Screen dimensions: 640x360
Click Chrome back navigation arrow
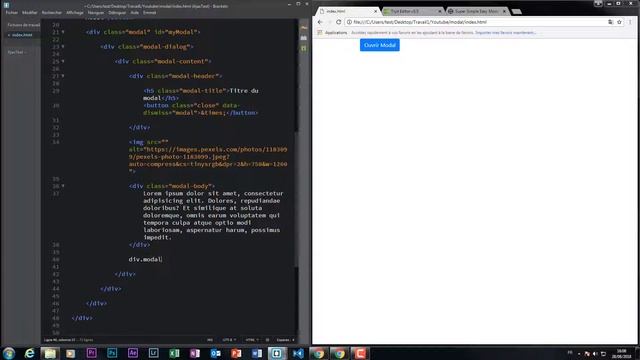click(x=320, y=22)
